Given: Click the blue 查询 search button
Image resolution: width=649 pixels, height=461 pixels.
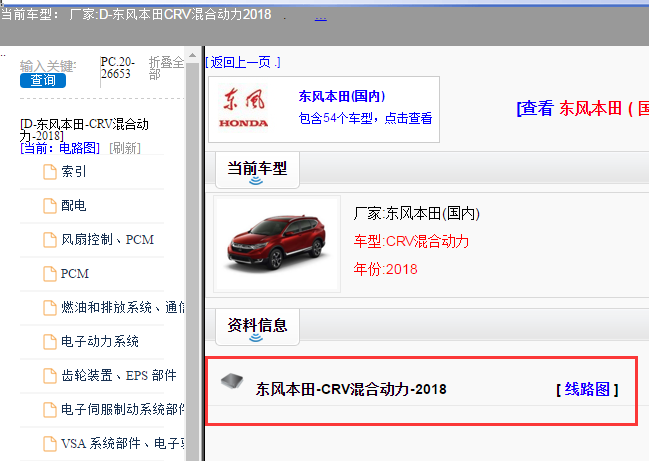Looking at the screenshot, I should click(43, 80).
